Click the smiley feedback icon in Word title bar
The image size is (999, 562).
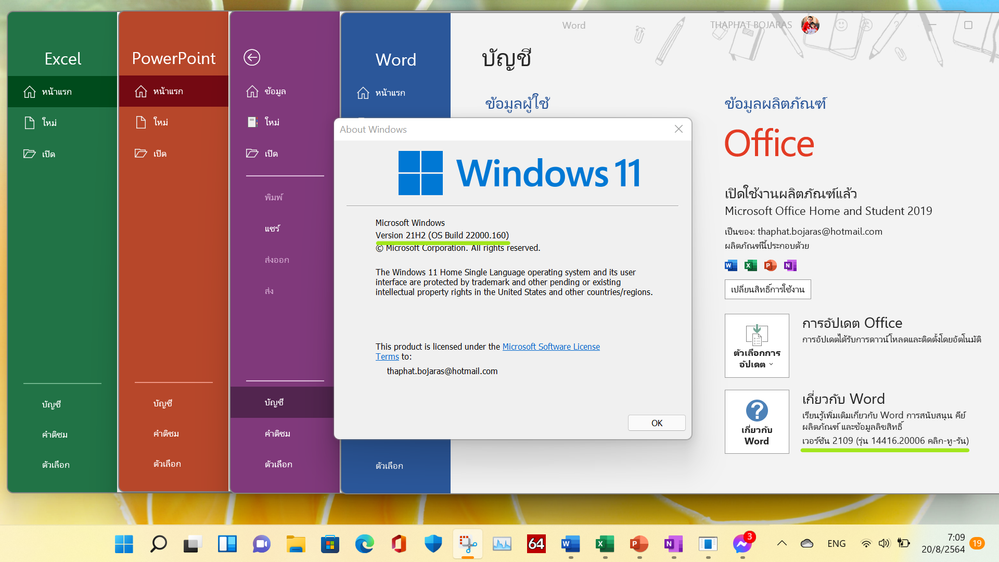pos(842,25)
